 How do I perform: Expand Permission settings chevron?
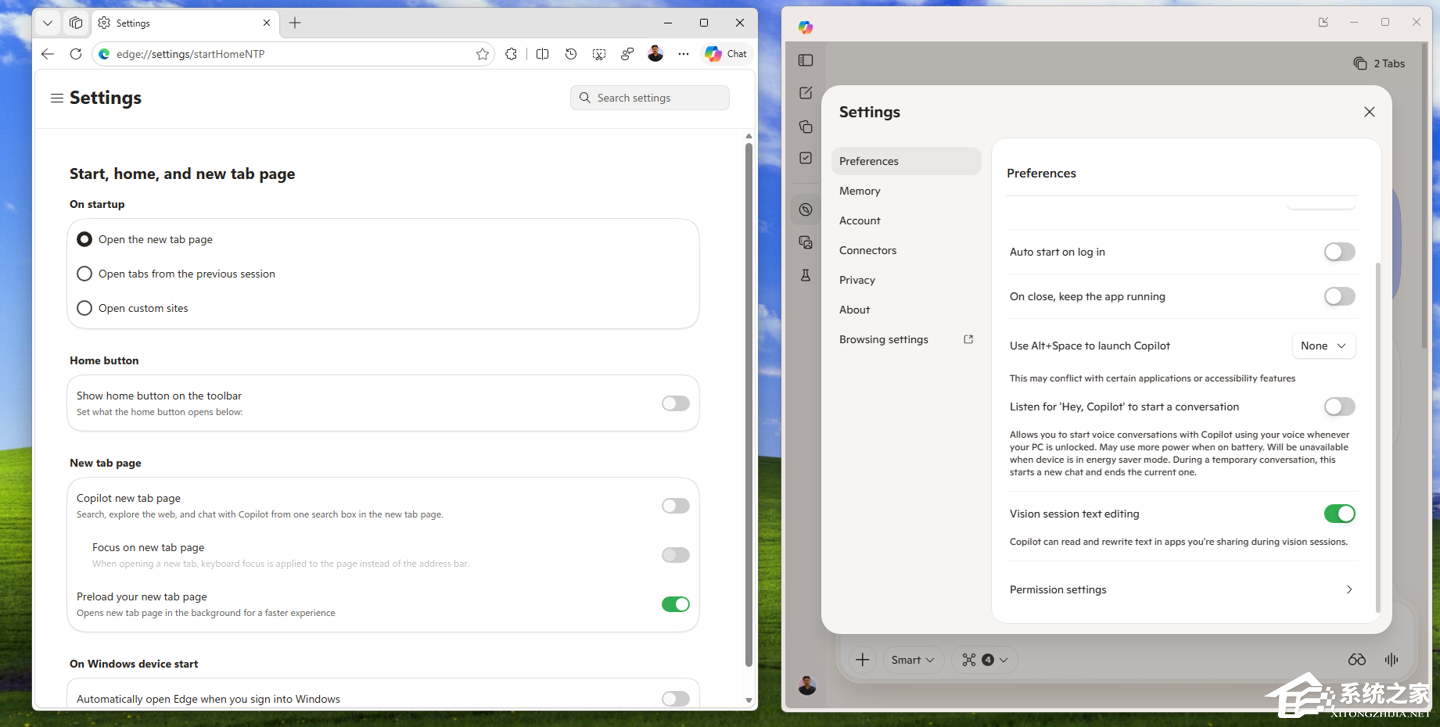click(1349, 590)
